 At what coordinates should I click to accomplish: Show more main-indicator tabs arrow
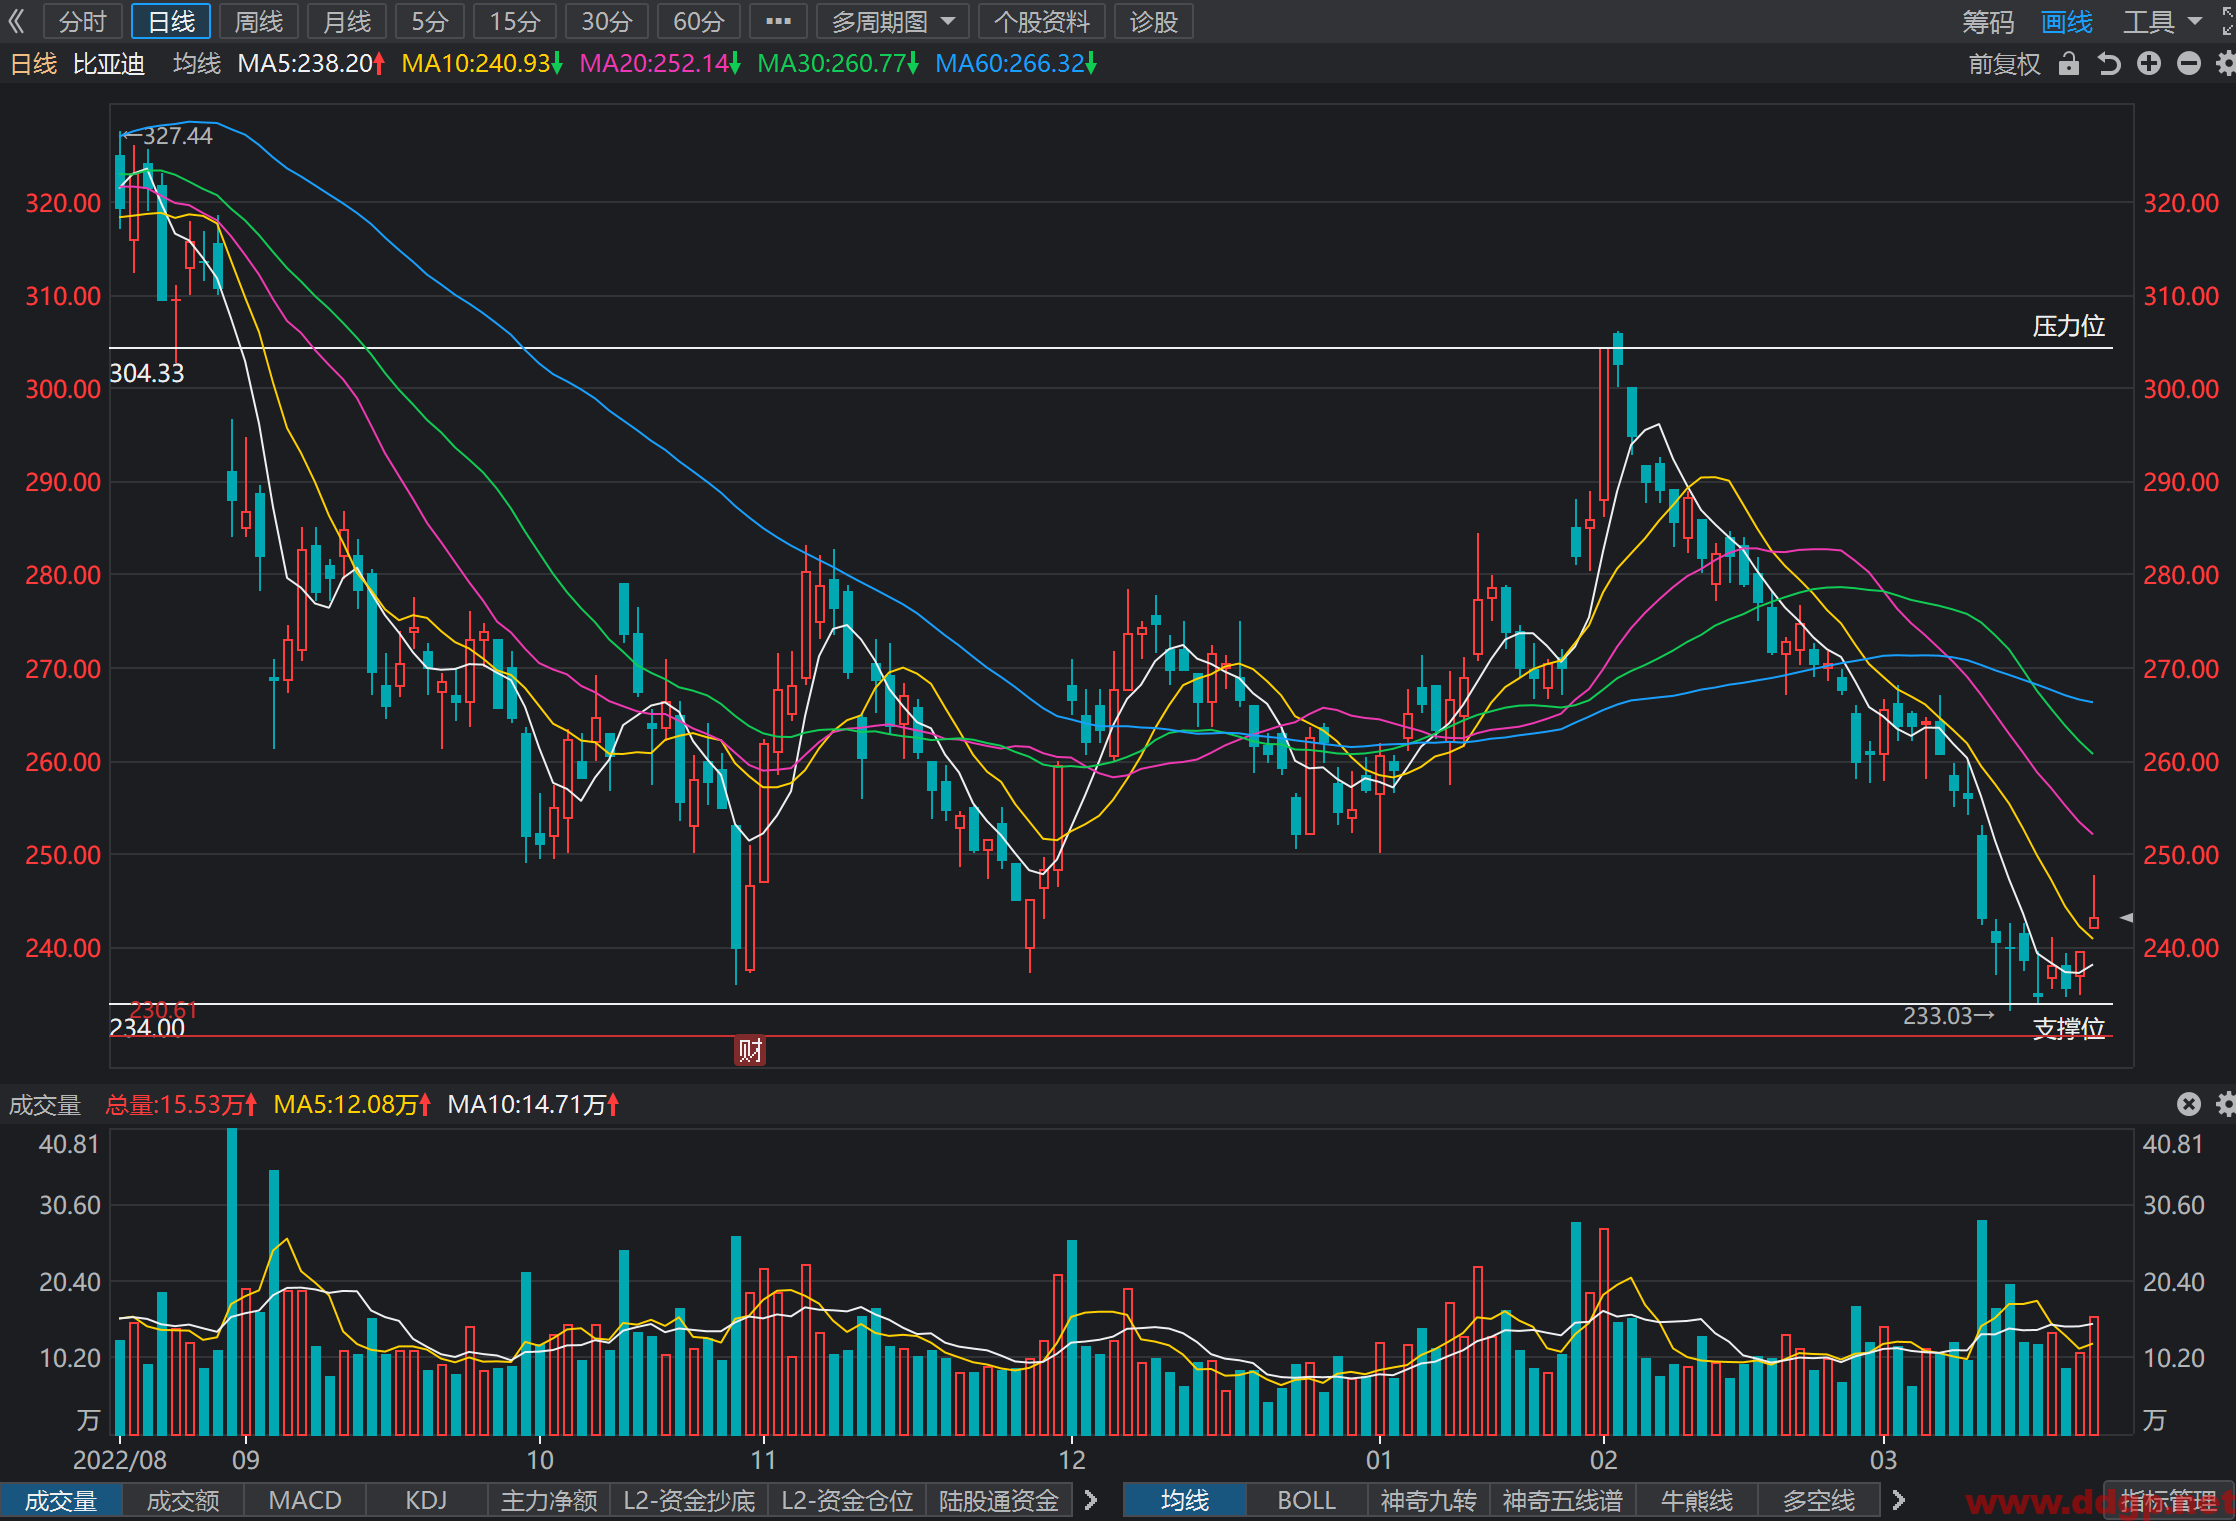coord(1899,1500)
